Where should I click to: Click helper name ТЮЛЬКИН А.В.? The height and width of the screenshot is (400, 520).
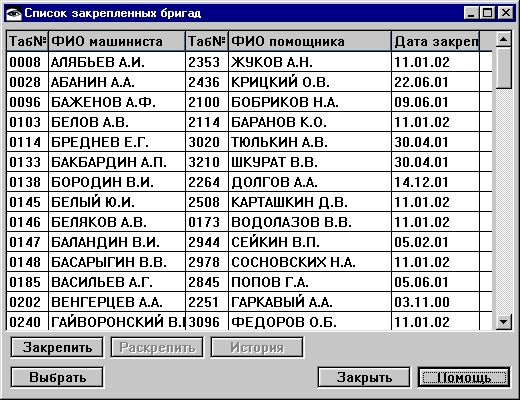pos(279,142)
